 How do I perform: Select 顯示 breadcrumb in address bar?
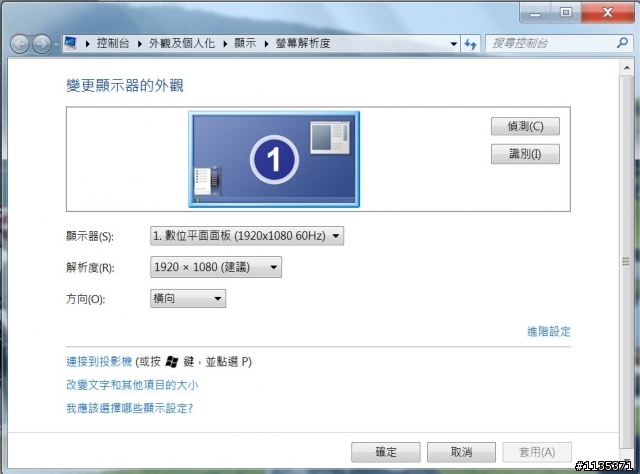pos(245,43)
